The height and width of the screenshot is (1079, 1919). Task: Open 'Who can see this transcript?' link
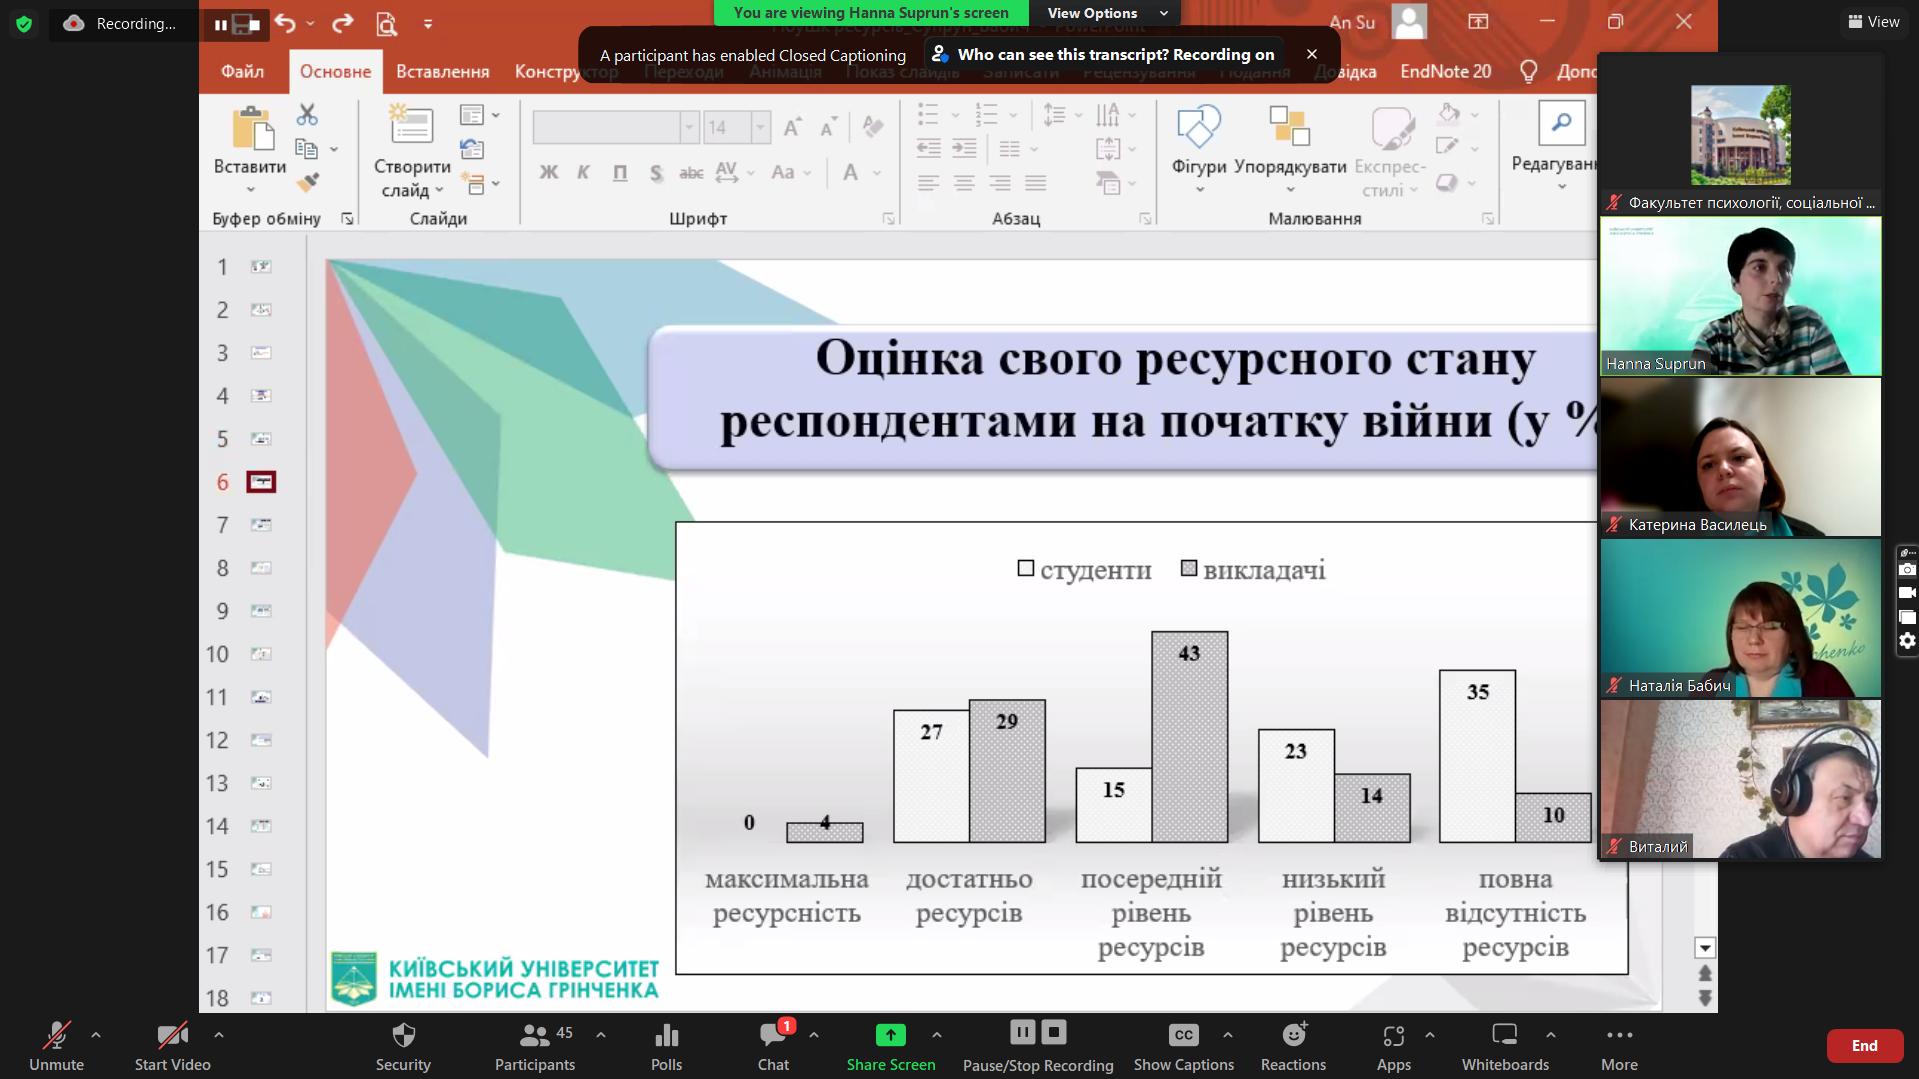coord(1063,55)
